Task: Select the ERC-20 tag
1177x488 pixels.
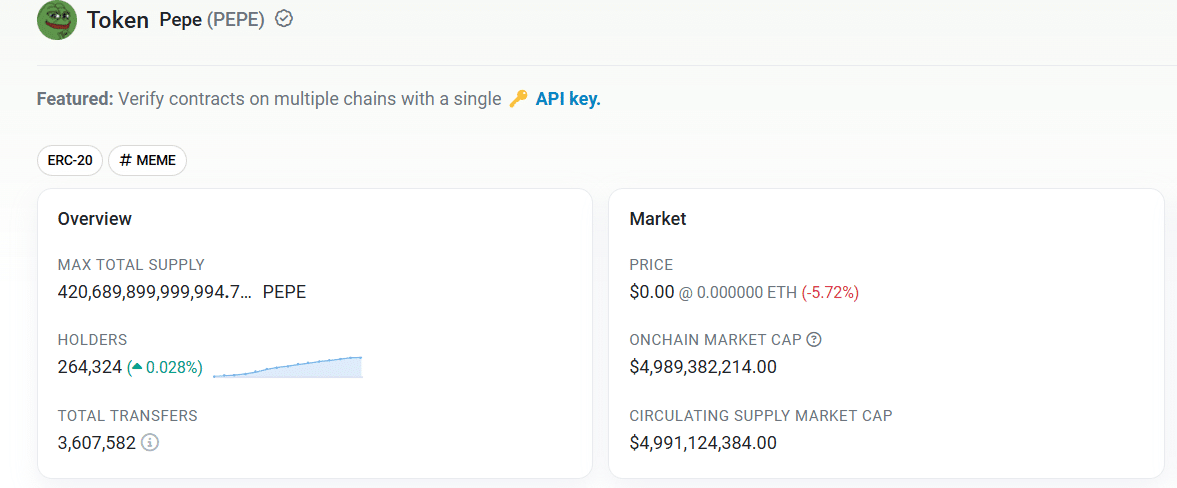Action: coord(70,160)
